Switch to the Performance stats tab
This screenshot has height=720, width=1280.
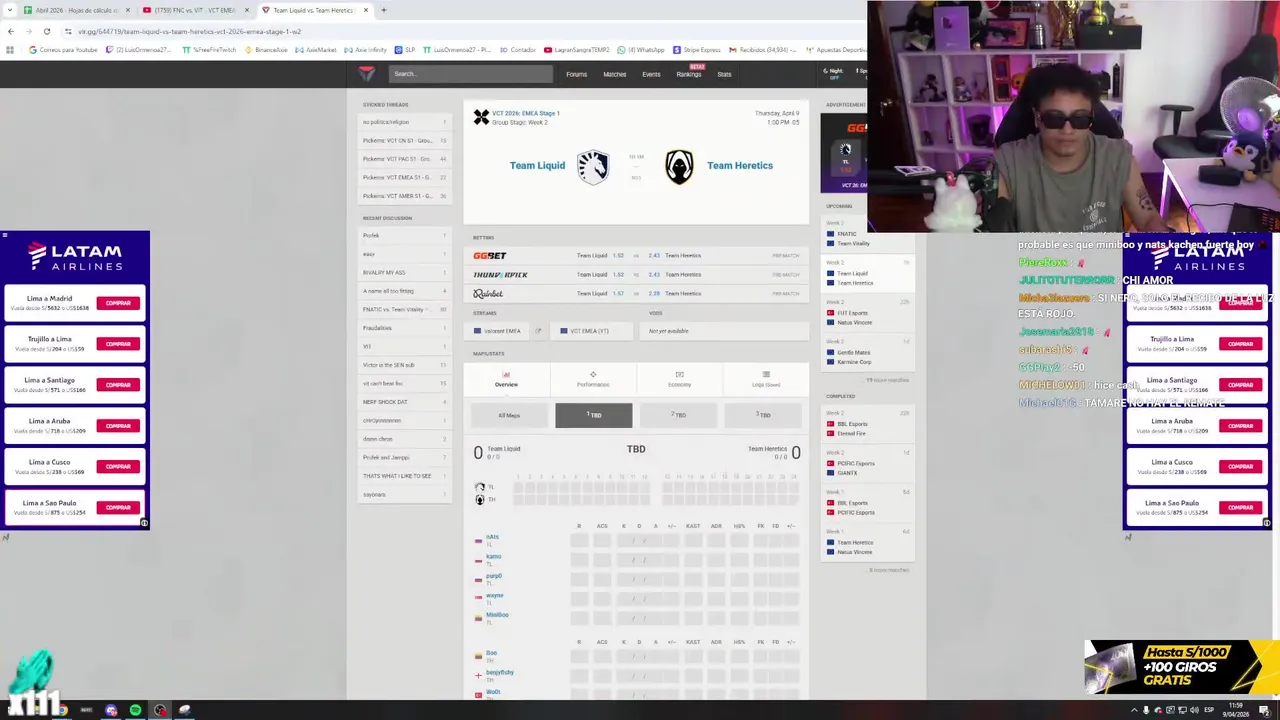click(593, 379)
